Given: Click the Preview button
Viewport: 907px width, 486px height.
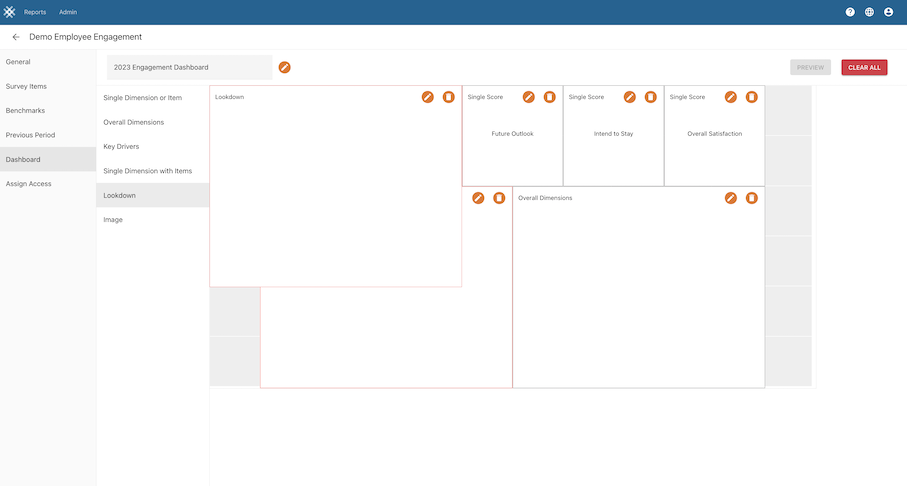Looking at the screenshot, I should [x=810, y=67].
